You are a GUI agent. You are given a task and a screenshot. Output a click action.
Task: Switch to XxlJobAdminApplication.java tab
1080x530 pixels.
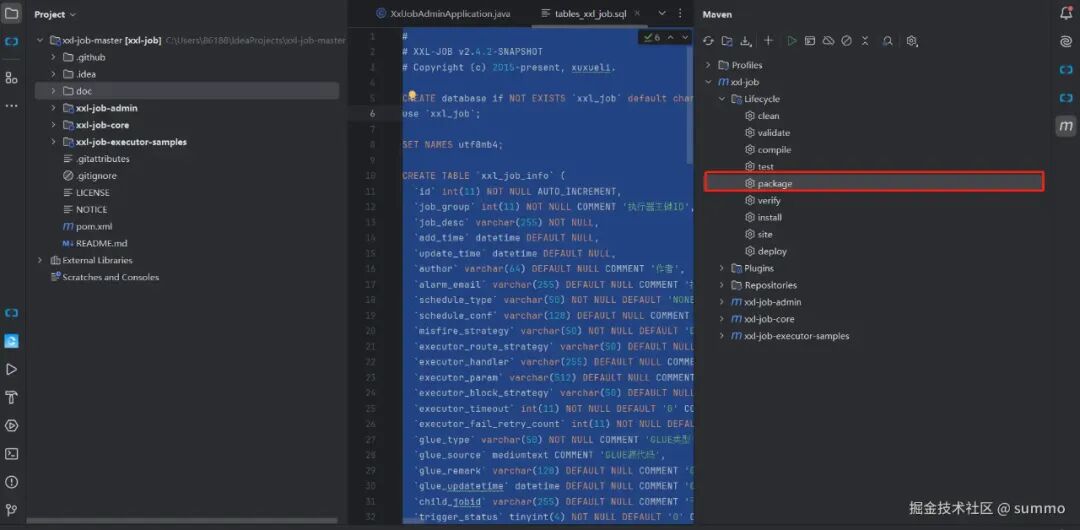coord(443,13)
